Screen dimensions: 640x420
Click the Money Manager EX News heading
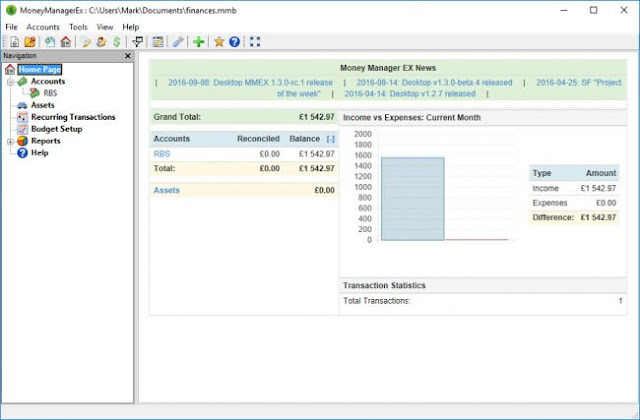pos(388,68)
